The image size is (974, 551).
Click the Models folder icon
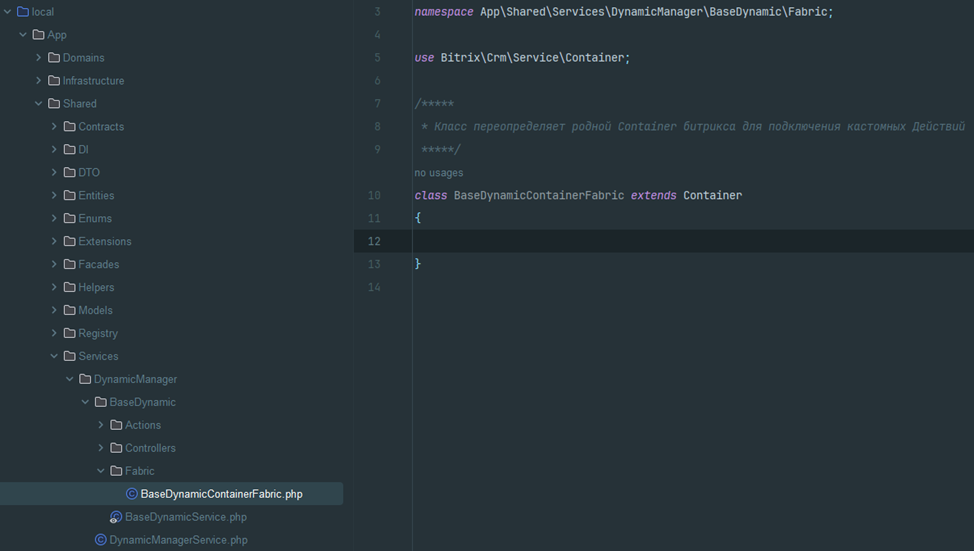click(70, 311)
